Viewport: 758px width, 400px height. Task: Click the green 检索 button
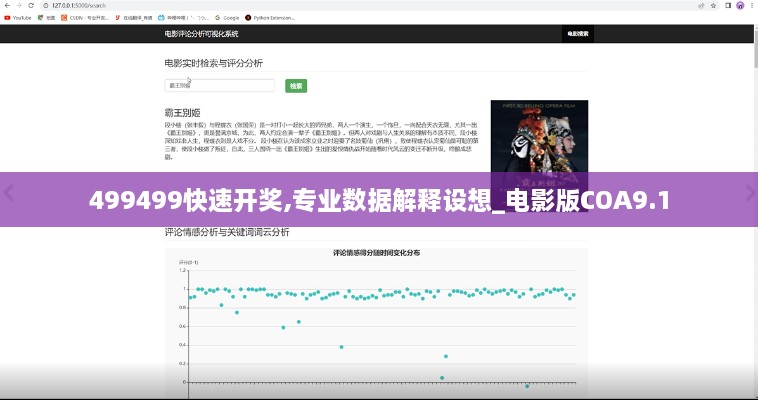[296, 86]
